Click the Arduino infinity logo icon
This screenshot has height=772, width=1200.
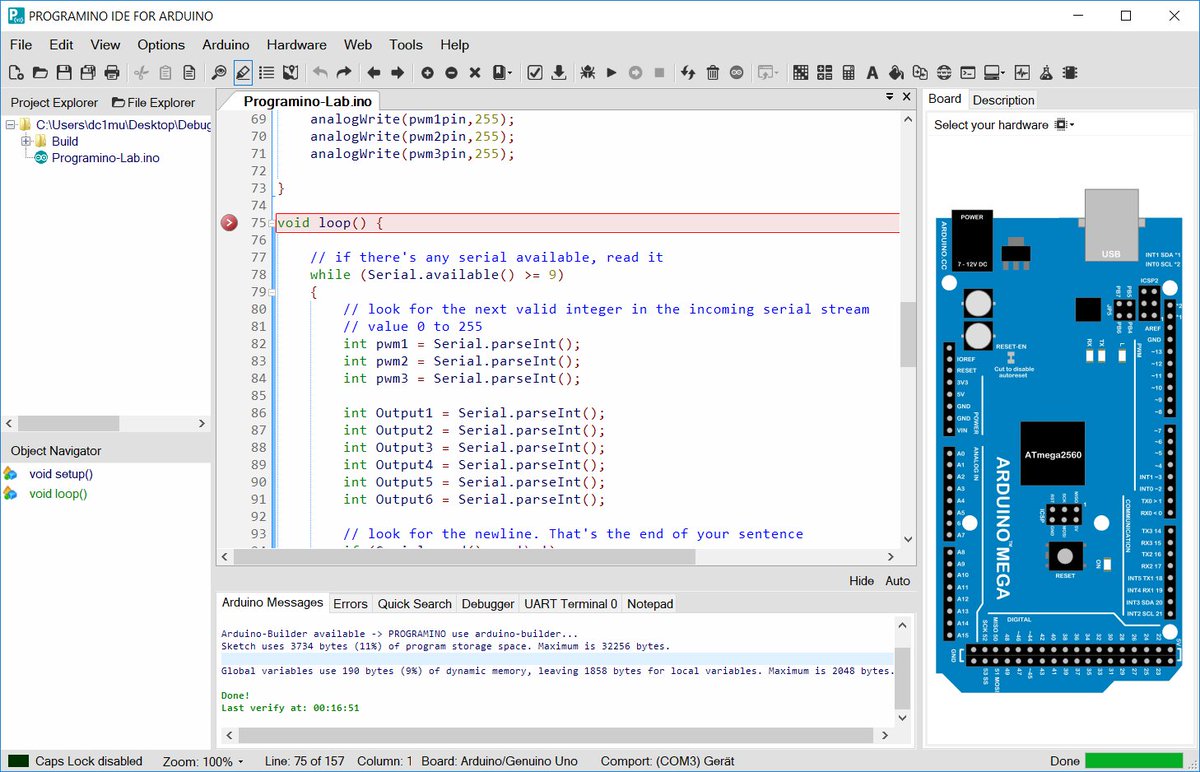[x=737, y=72]
